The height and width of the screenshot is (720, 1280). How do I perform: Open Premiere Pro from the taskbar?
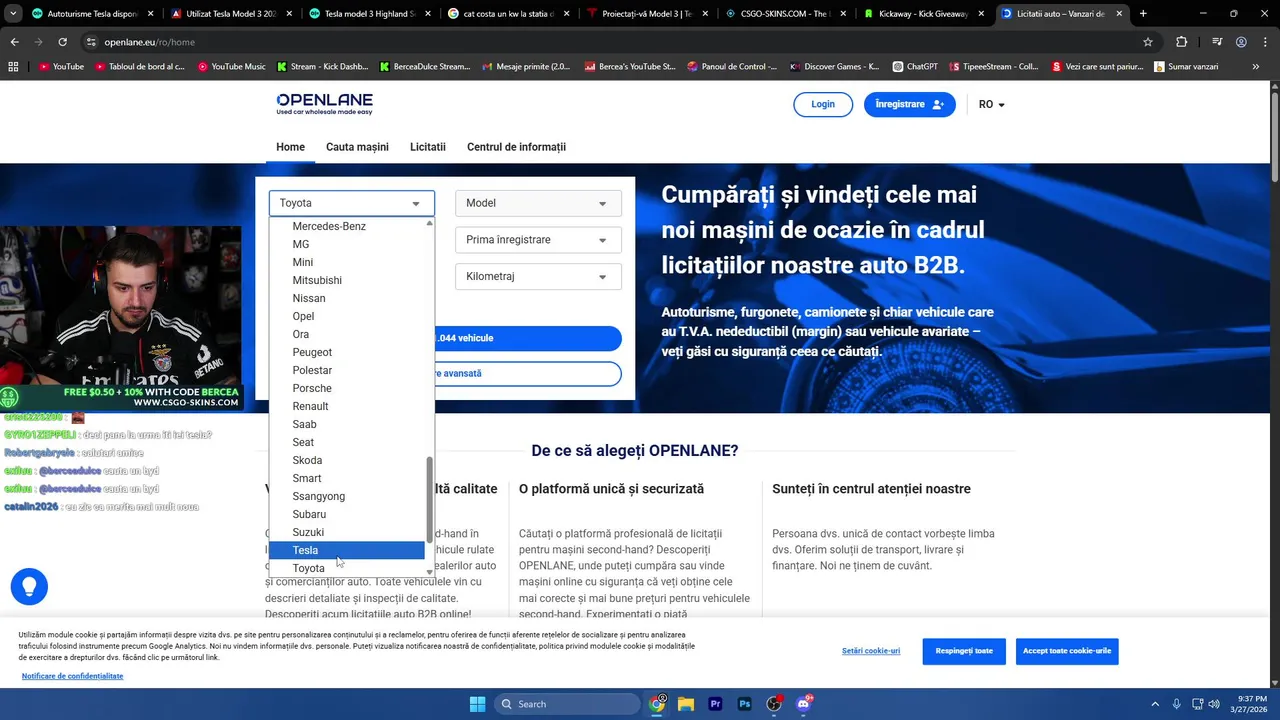click(x=715, y=704)
